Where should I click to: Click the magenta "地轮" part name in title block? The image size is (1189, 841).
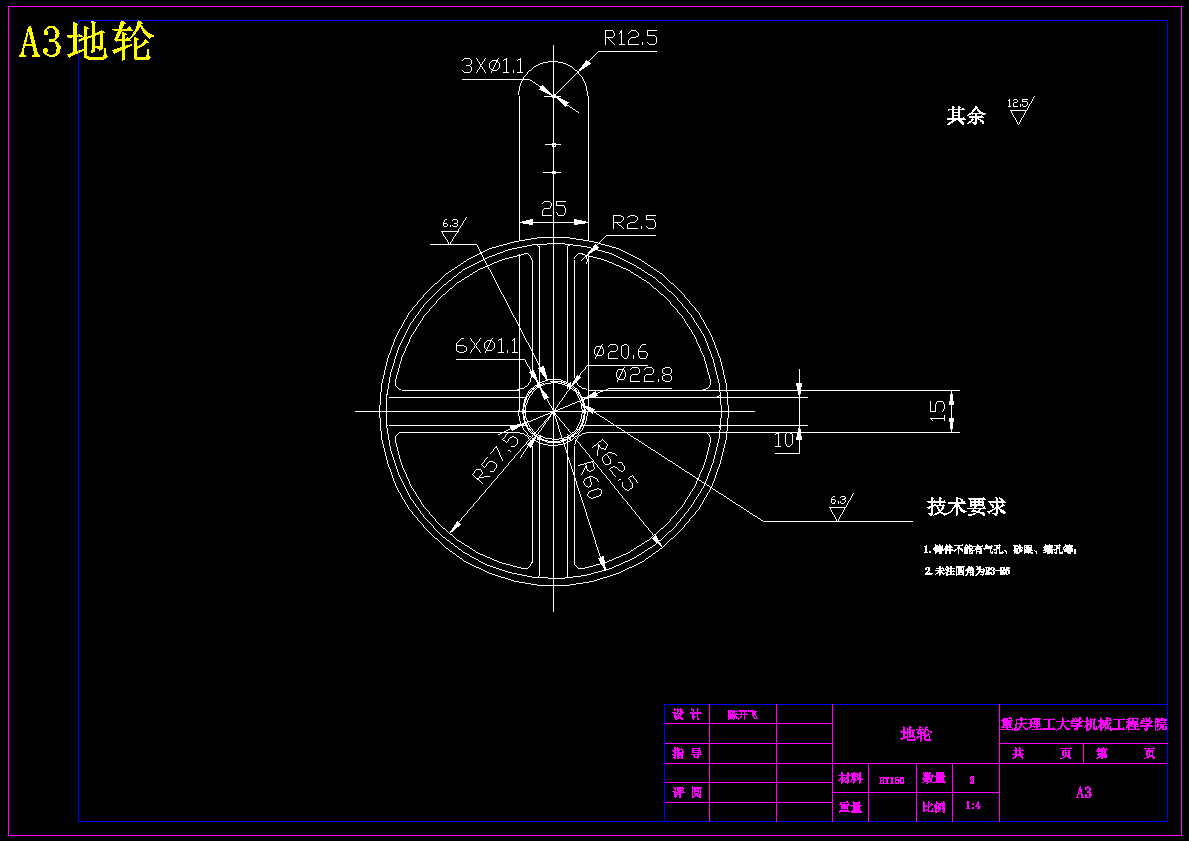(x=915, y=734)
